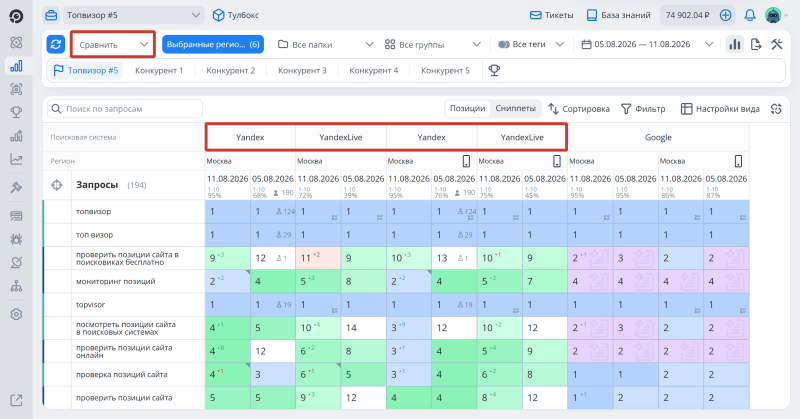This screenshot has height=419, width=800.
Task: Select the query проверка позиций сайта
Action: pos(121,374)
